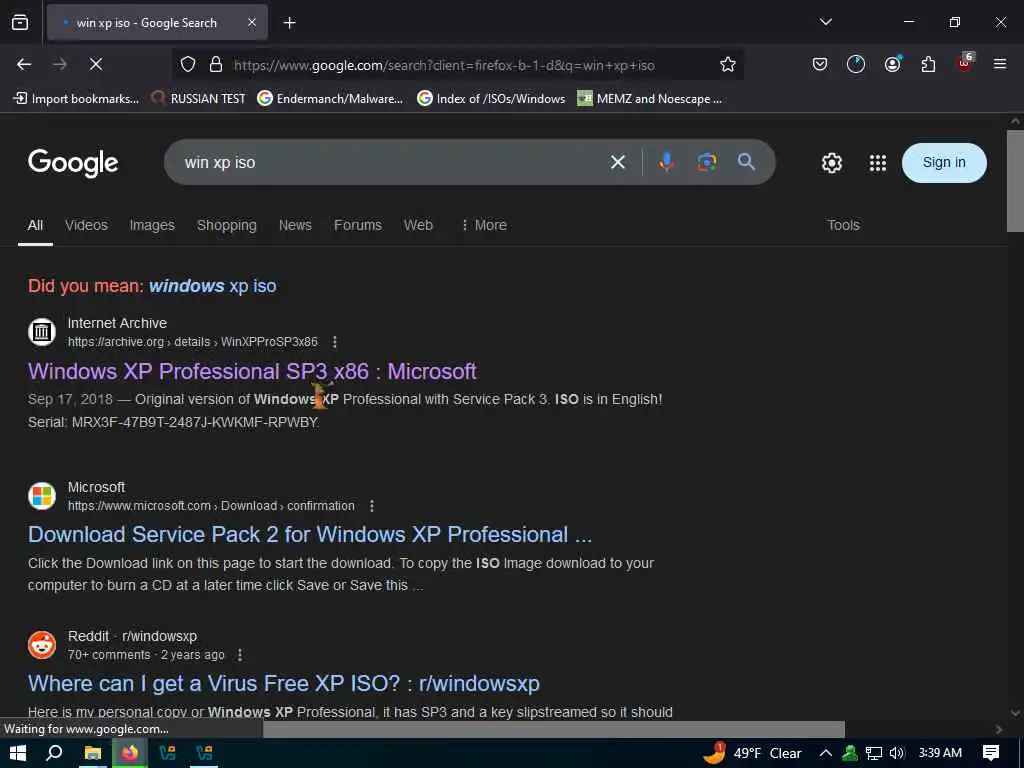The height and width of the screenshot is (768, 1024).
Task: Click horizontal page scrollbar thumb
Action: tap(554, 729)
